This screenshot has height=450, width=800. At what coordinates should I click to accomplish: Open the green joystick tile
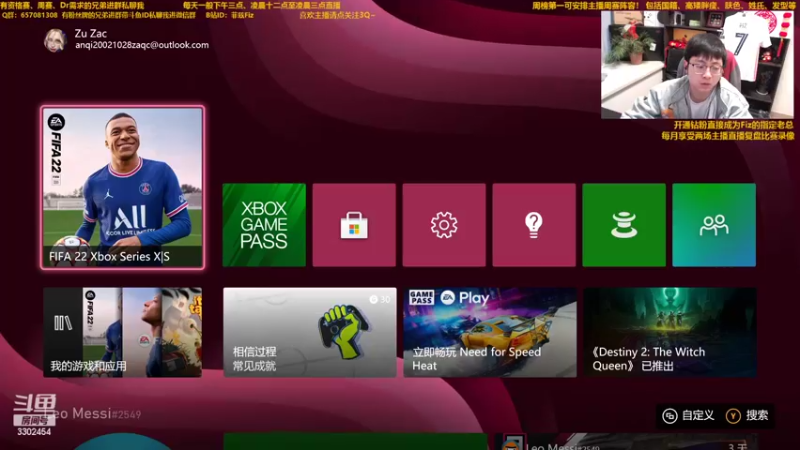tap(624, 225)
